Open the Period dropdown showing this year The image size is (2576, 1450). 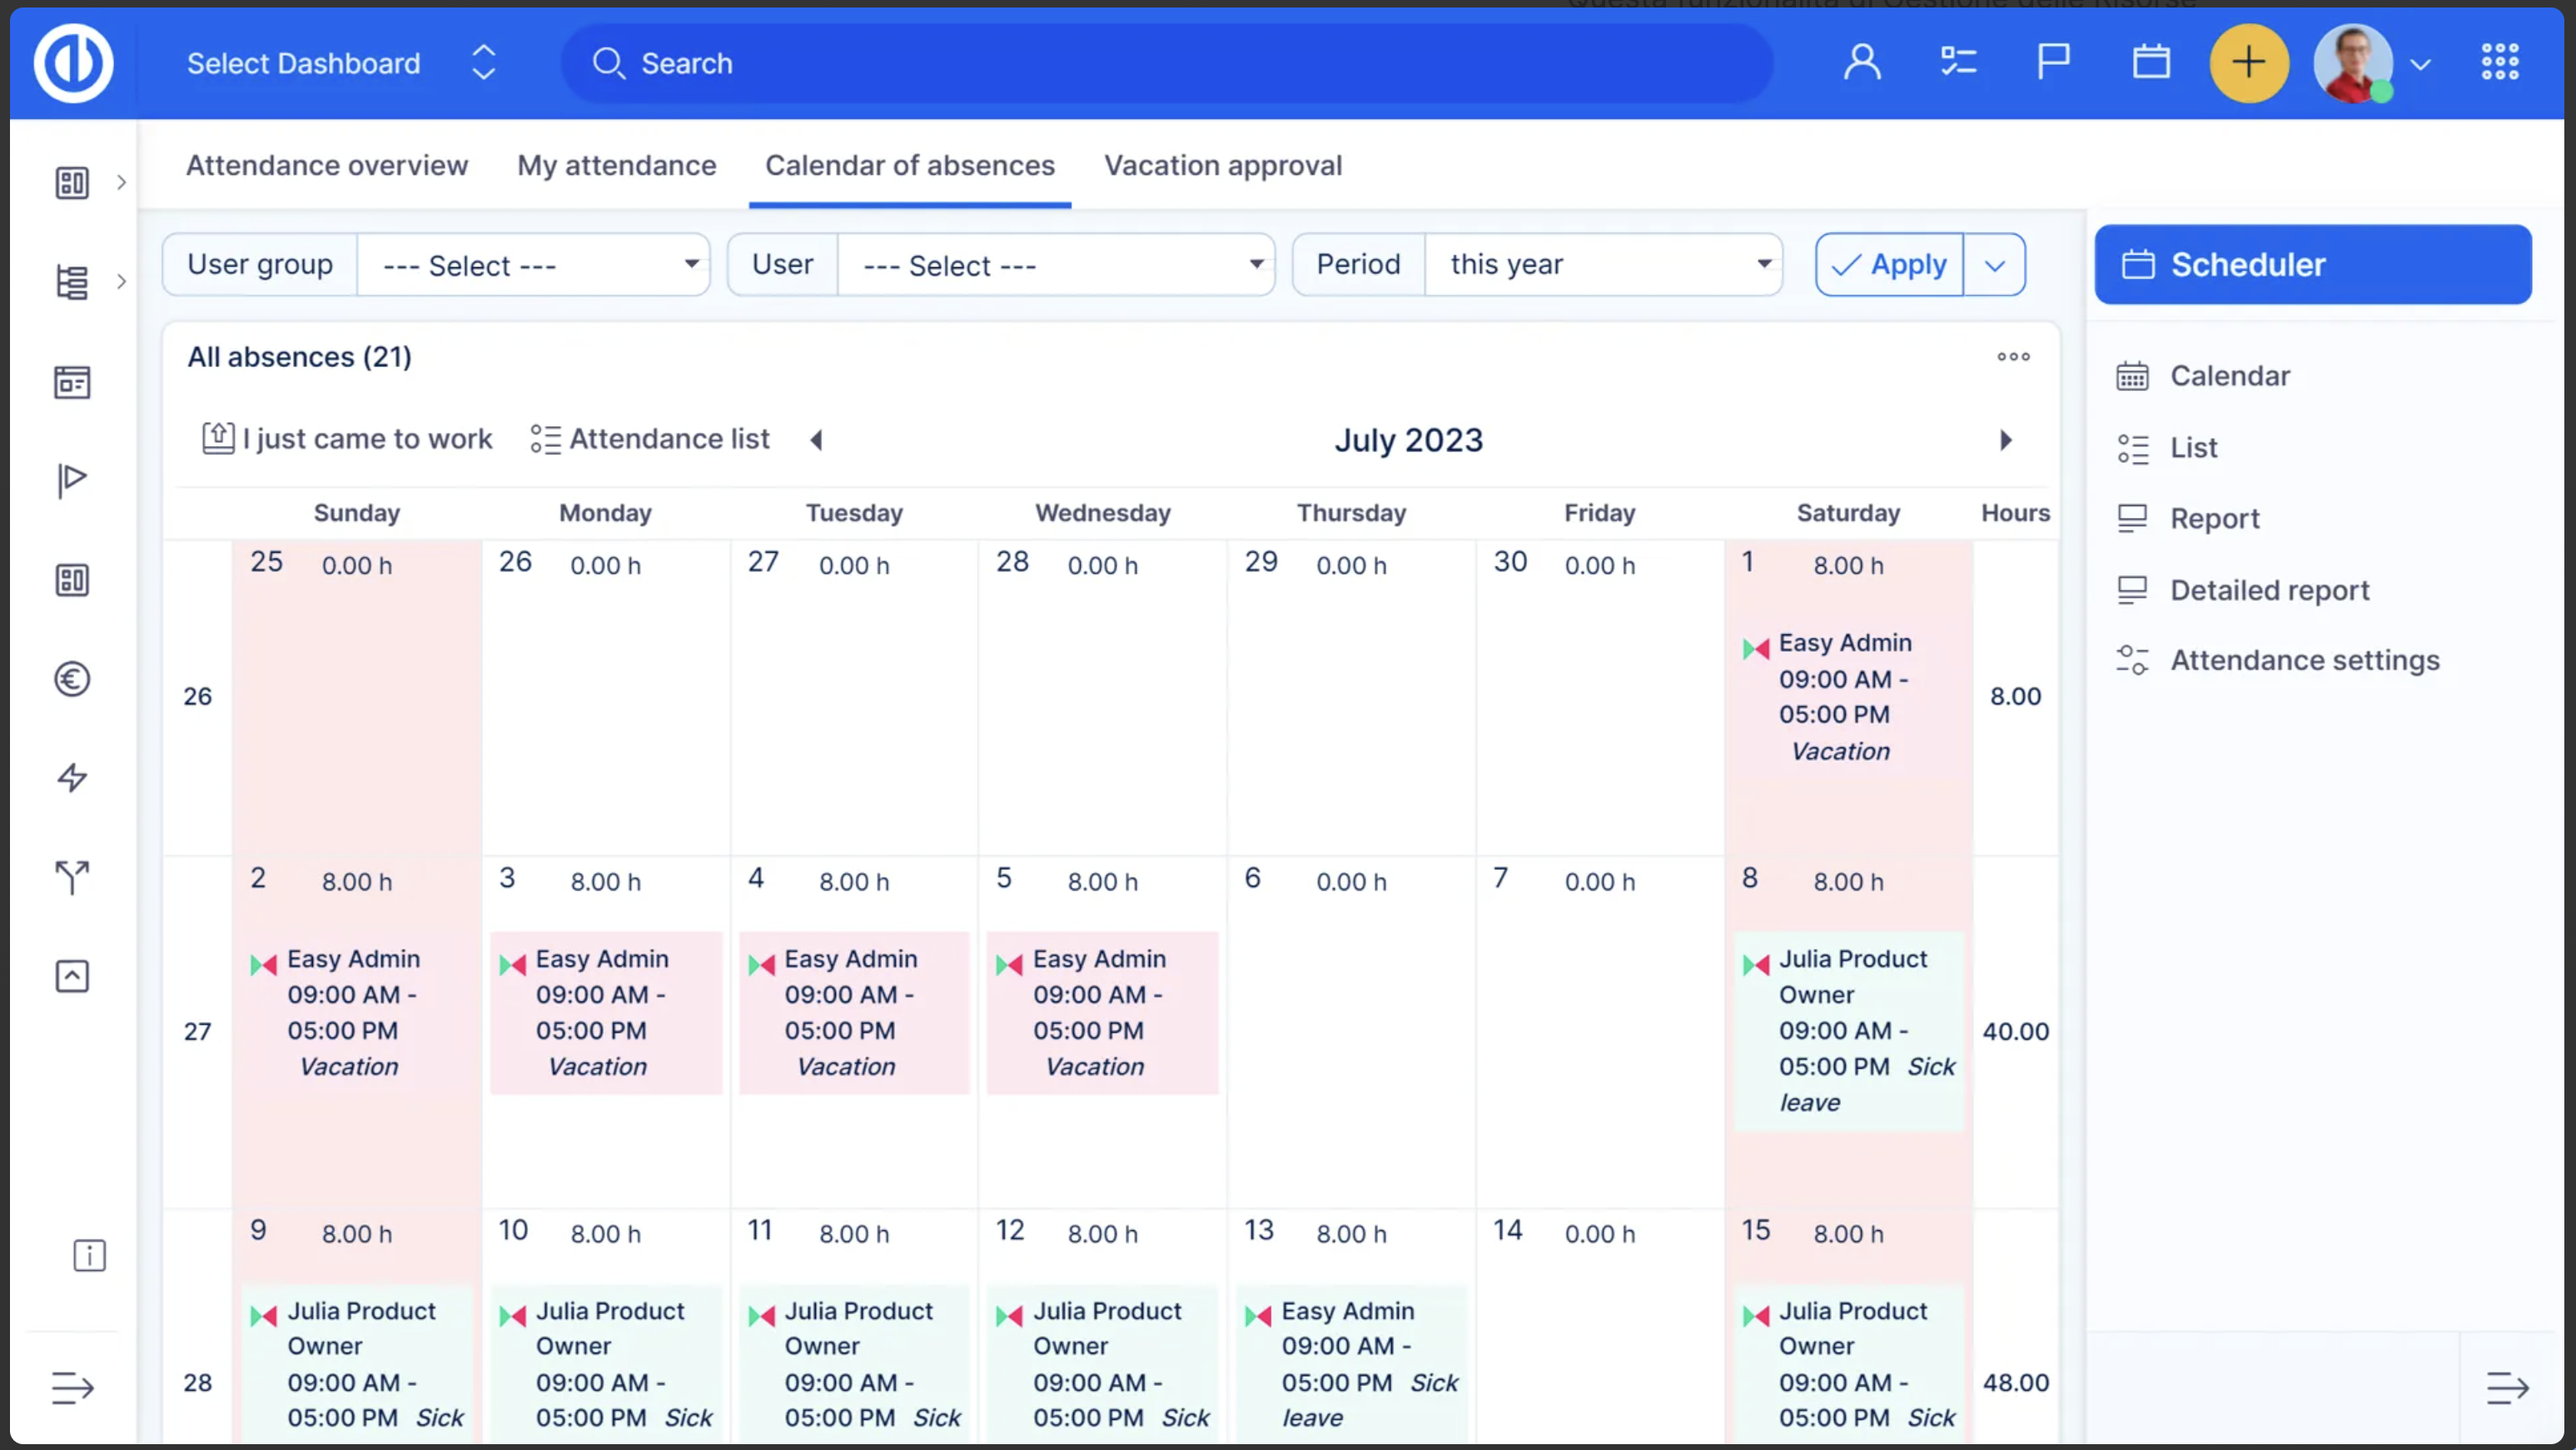click(x=1603, y=265)
